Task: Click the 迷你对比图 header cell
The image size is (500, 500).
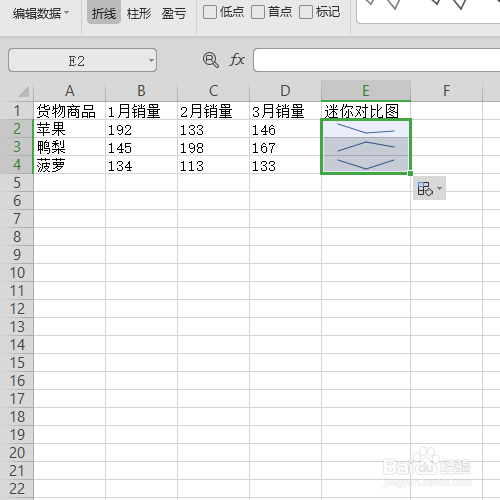Action: coord(366,111)
